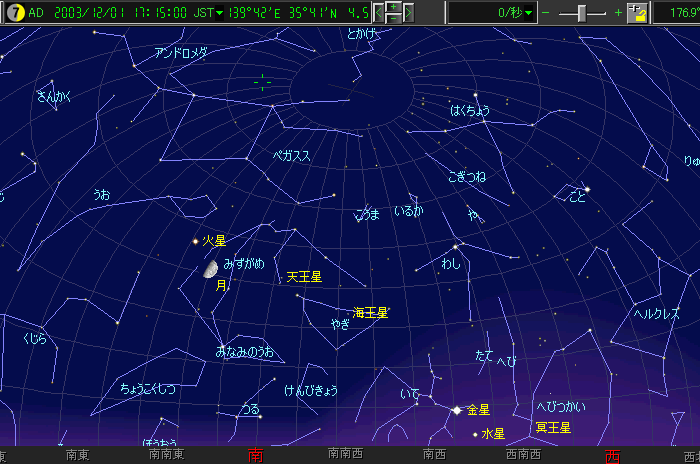Click the Venus (金星) marker

(x=457, y=410)
